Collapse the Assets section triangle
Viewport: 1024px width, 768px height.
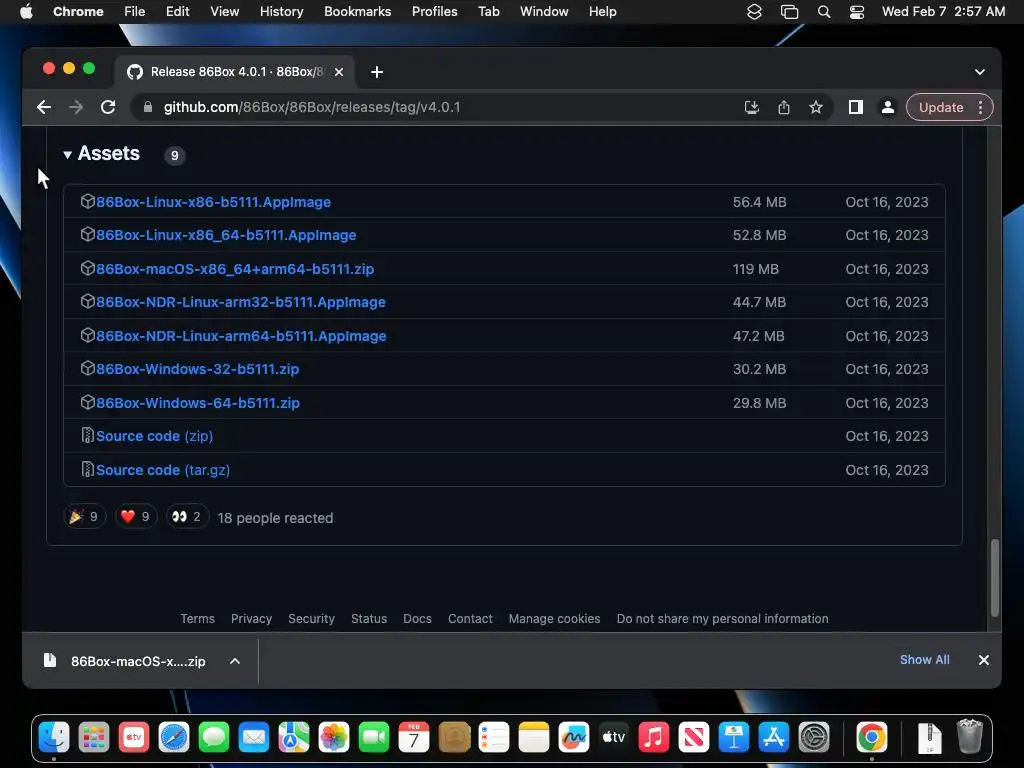click(67, 155)
